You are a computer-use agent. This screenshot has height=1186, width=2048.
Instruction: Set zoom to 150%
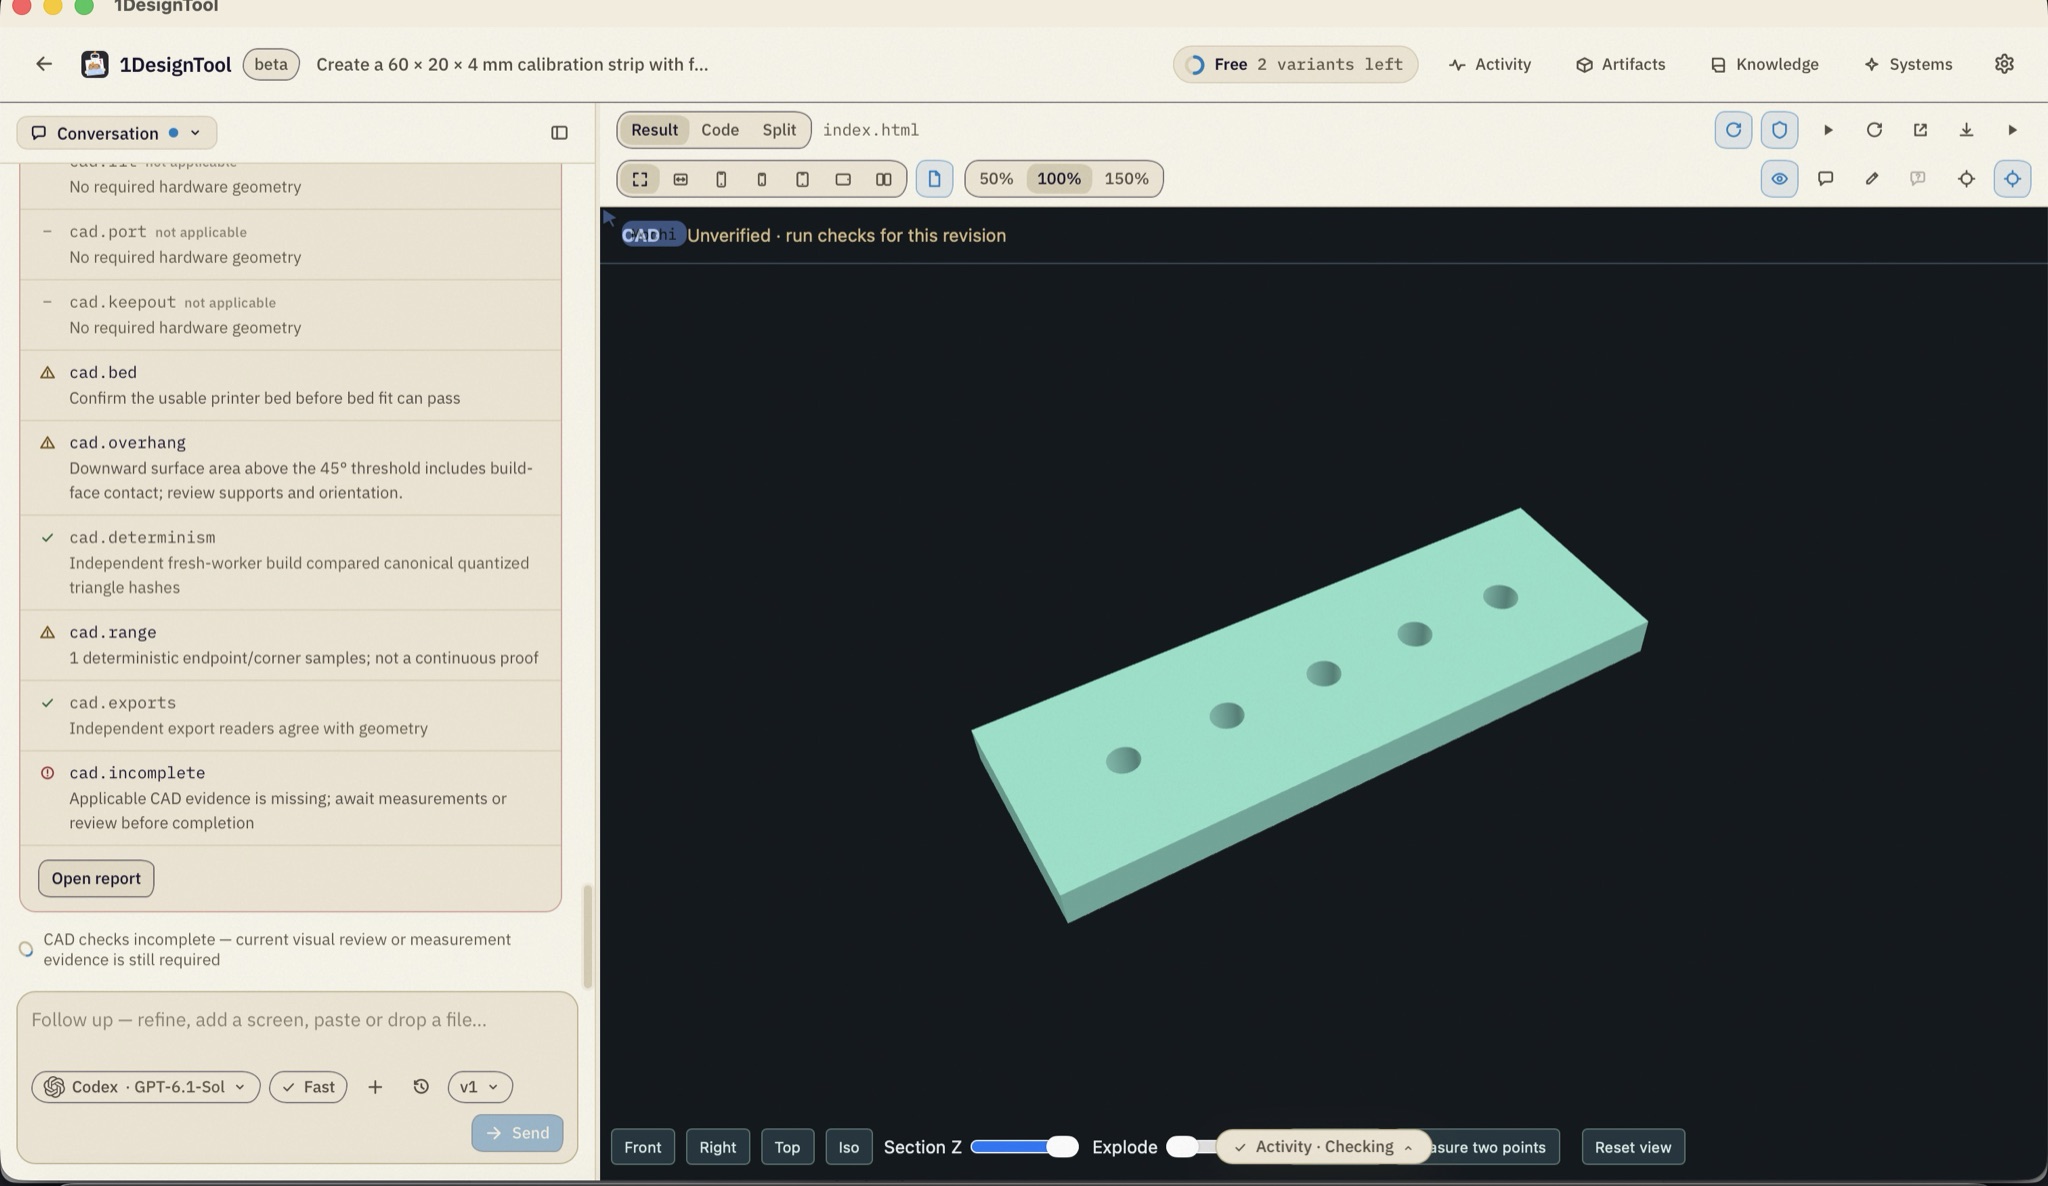click(x=1126, y=179)
